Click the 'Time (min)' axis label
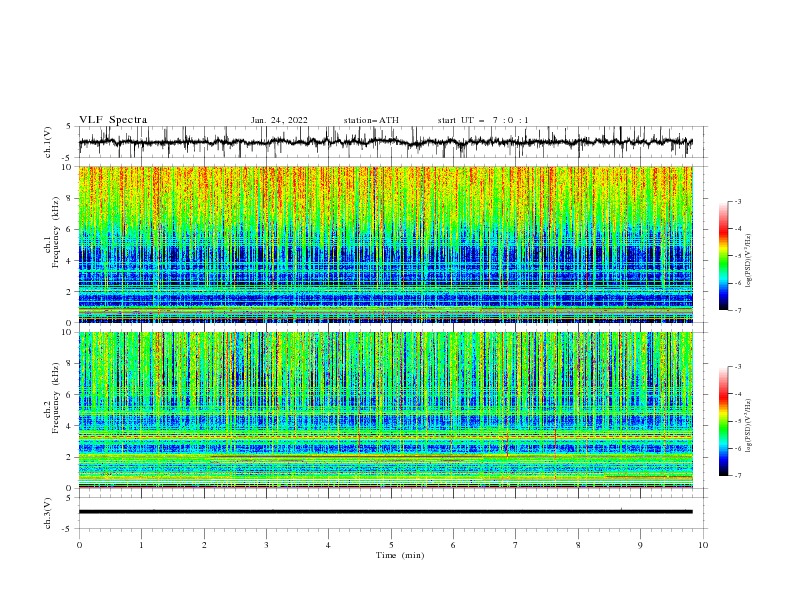Image resolution: width=792 pixels, height=612 pixels. coord(400,555)
